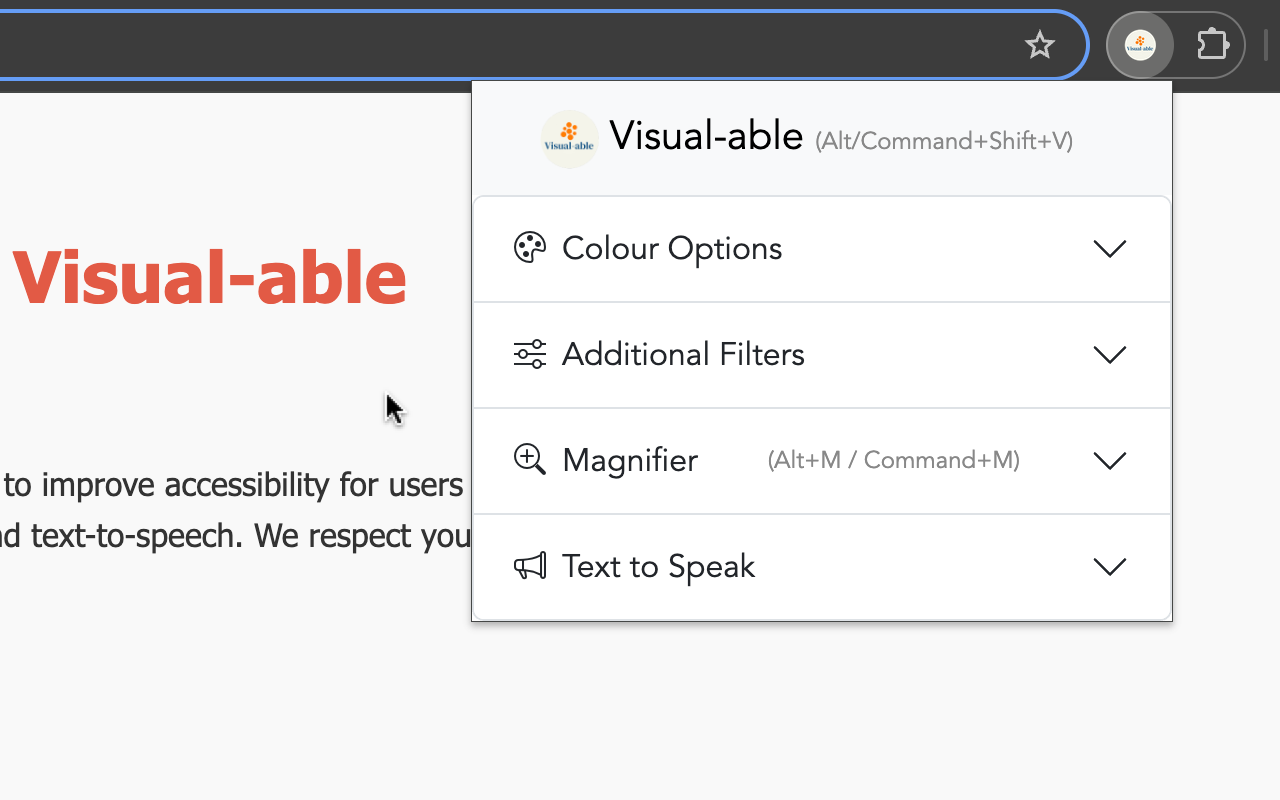The height and width of the screenshot is (800, 1280).
Task: Bookmark this page with the star icon
Action: click(x=1040, y=45)
